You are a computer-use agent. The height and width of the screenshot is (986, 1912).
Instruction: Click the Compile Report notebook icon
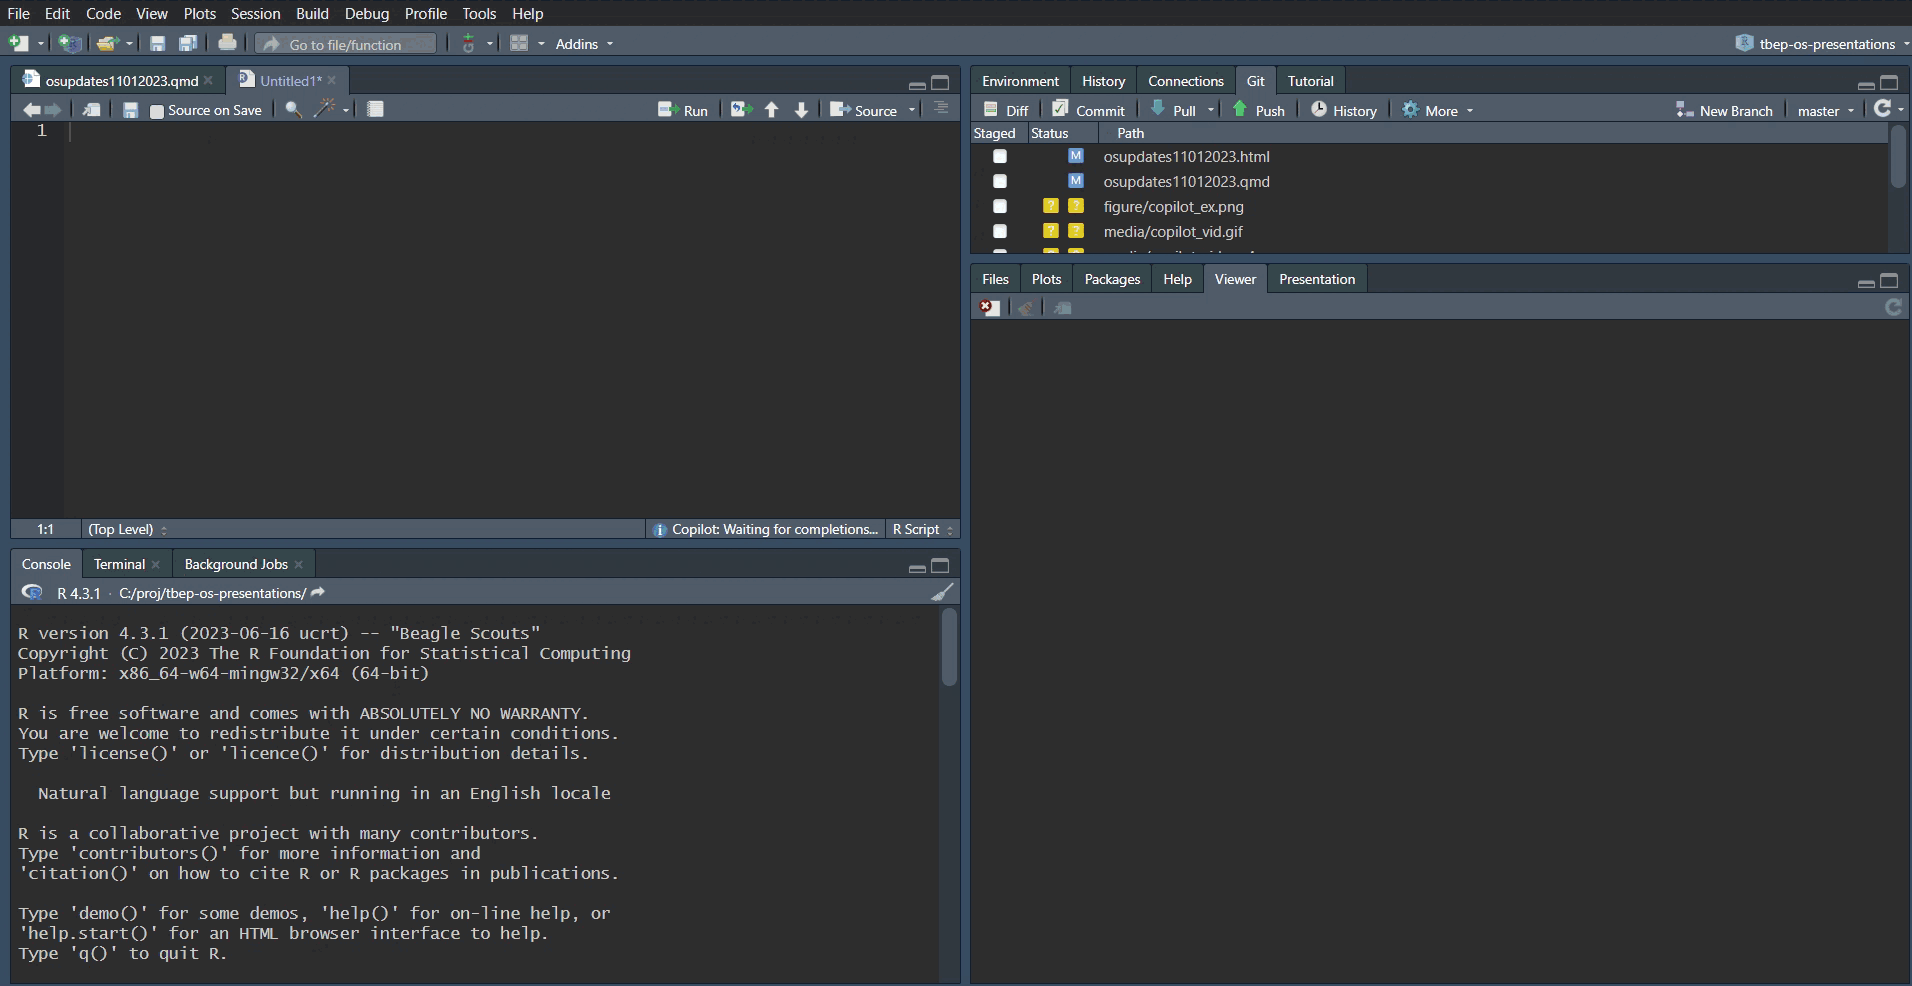(375, 110)
